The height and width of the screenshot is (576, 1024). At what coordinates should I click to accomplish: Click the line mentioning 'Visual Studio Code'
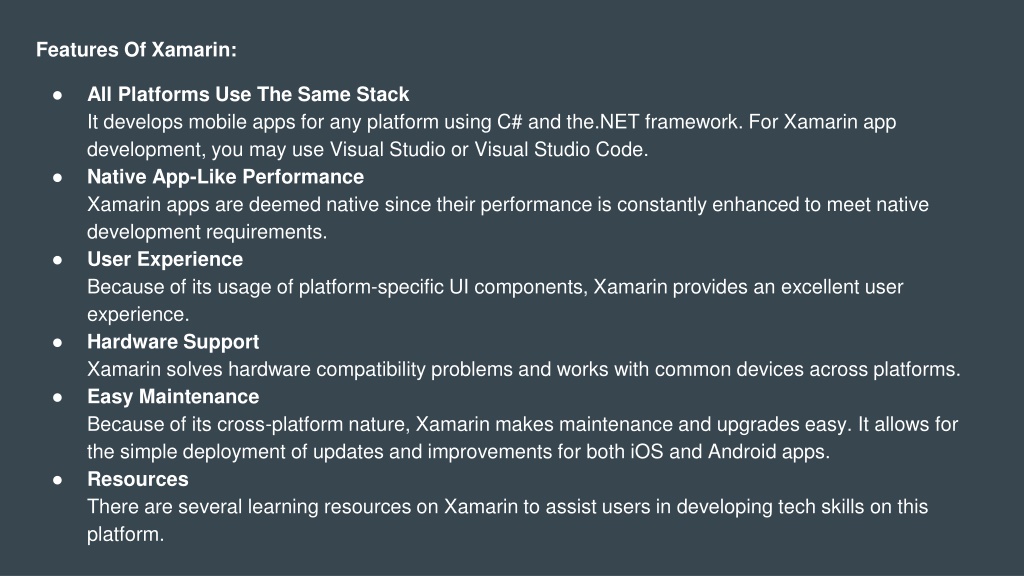click(x=368, y=150)
